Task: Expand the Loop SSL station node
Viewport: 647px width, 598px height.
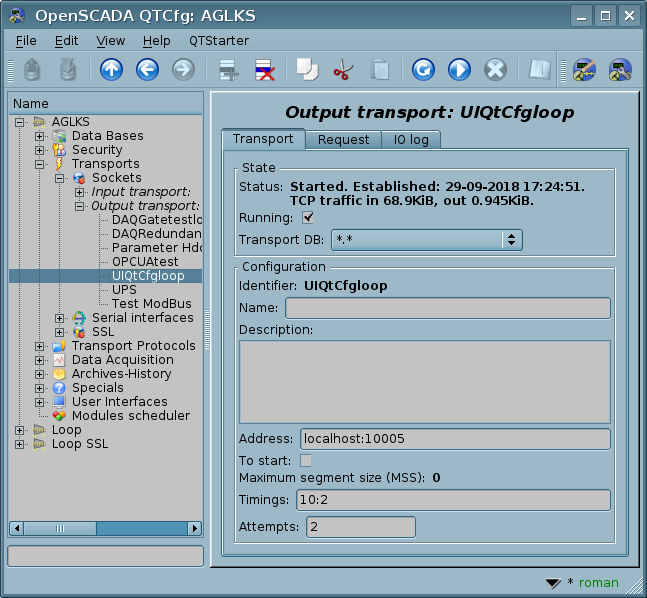Action: 19,444
